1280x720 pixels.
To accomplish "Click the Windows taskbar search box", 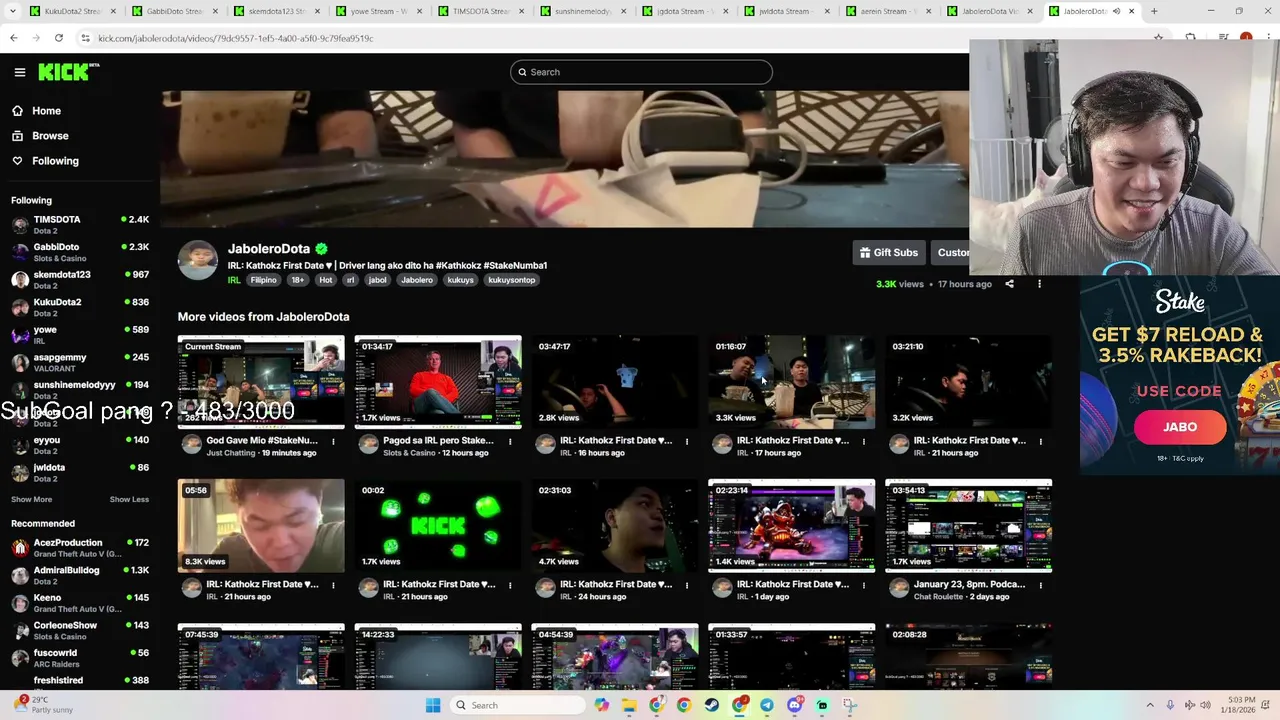I will 517,705.
